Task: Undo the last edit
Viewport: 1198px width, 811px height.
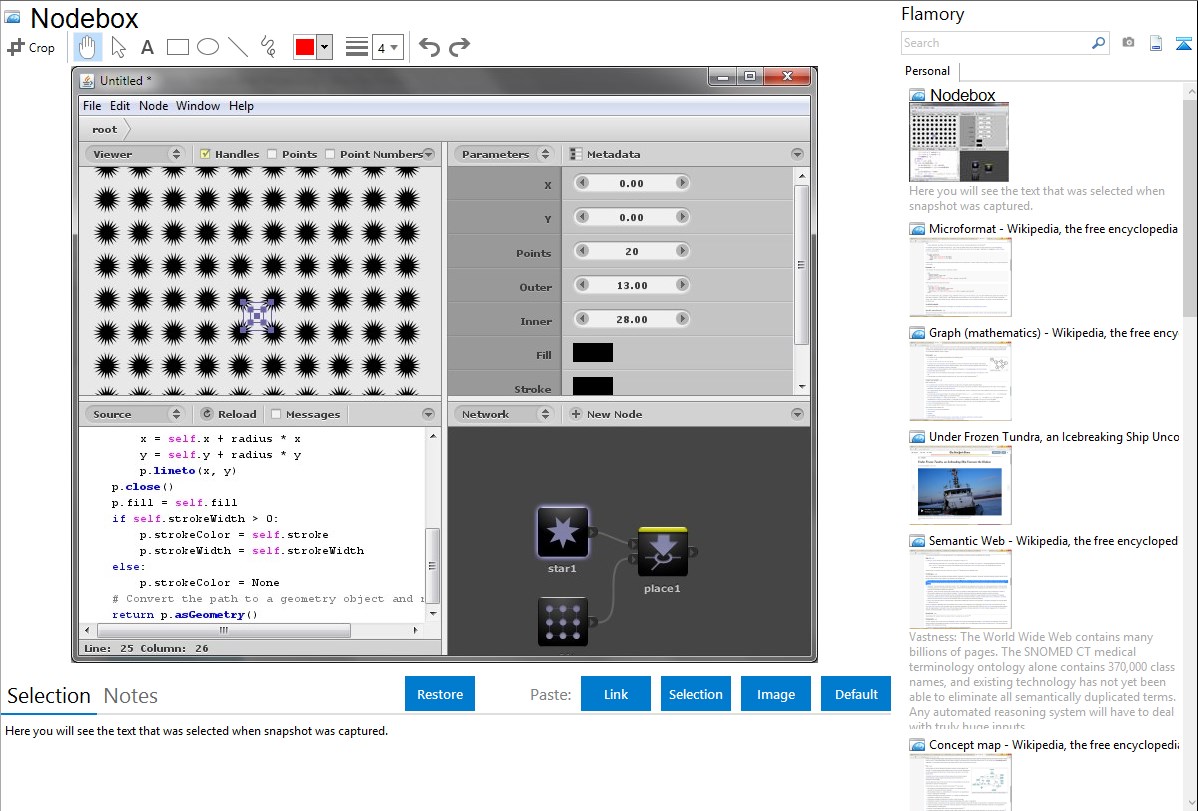Action: click(429, 47)
